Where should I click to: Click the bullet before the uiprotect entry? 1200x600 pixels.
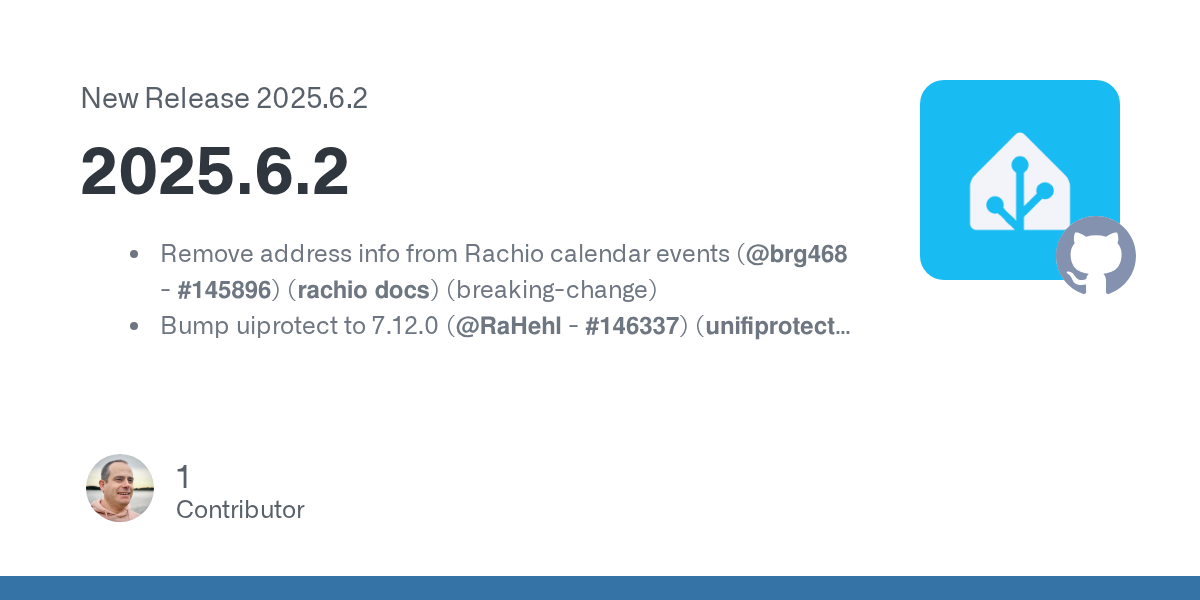tap(134, 327)
